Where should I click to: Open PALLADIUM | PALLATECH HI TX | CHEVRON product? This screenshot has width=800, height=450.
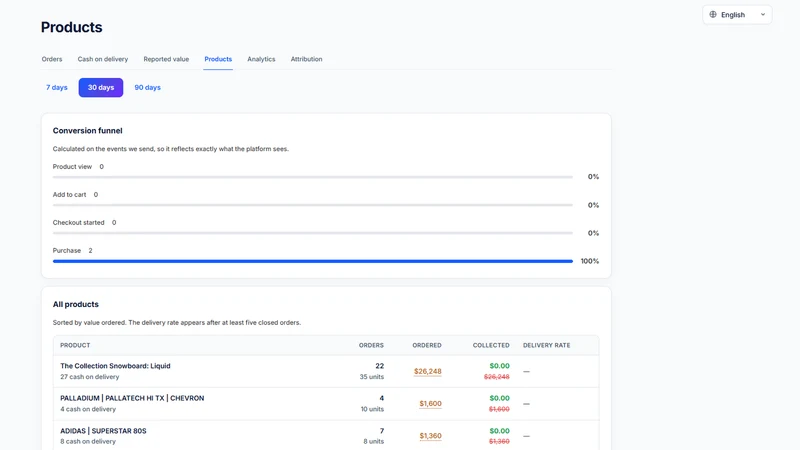coord(132,398)
